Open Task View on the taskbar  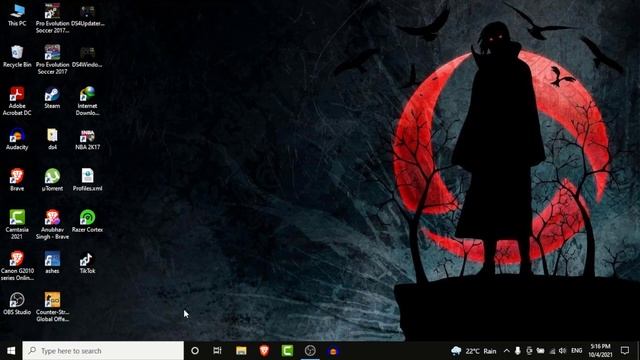(x=218, y=351)
